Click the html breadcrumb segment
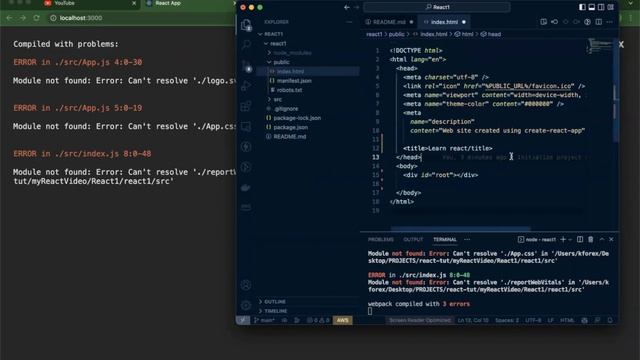The width and height of the screenshot is (640, 360). pos(464,34)
